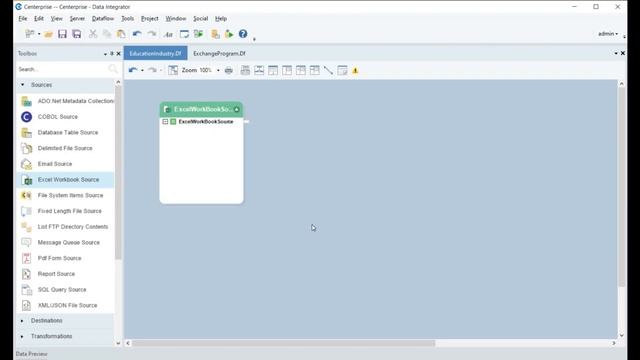The image size is (640, 360).
Task: Click Undo in the designer toolbar
Action: 133,70
